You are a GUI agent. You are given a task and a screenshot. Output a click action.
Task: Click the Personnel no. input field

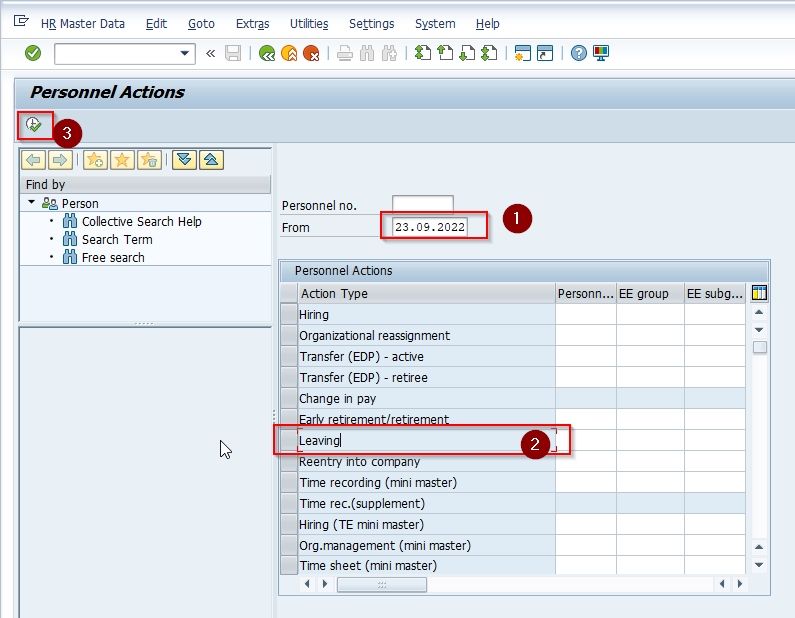[x=423, y=204]
